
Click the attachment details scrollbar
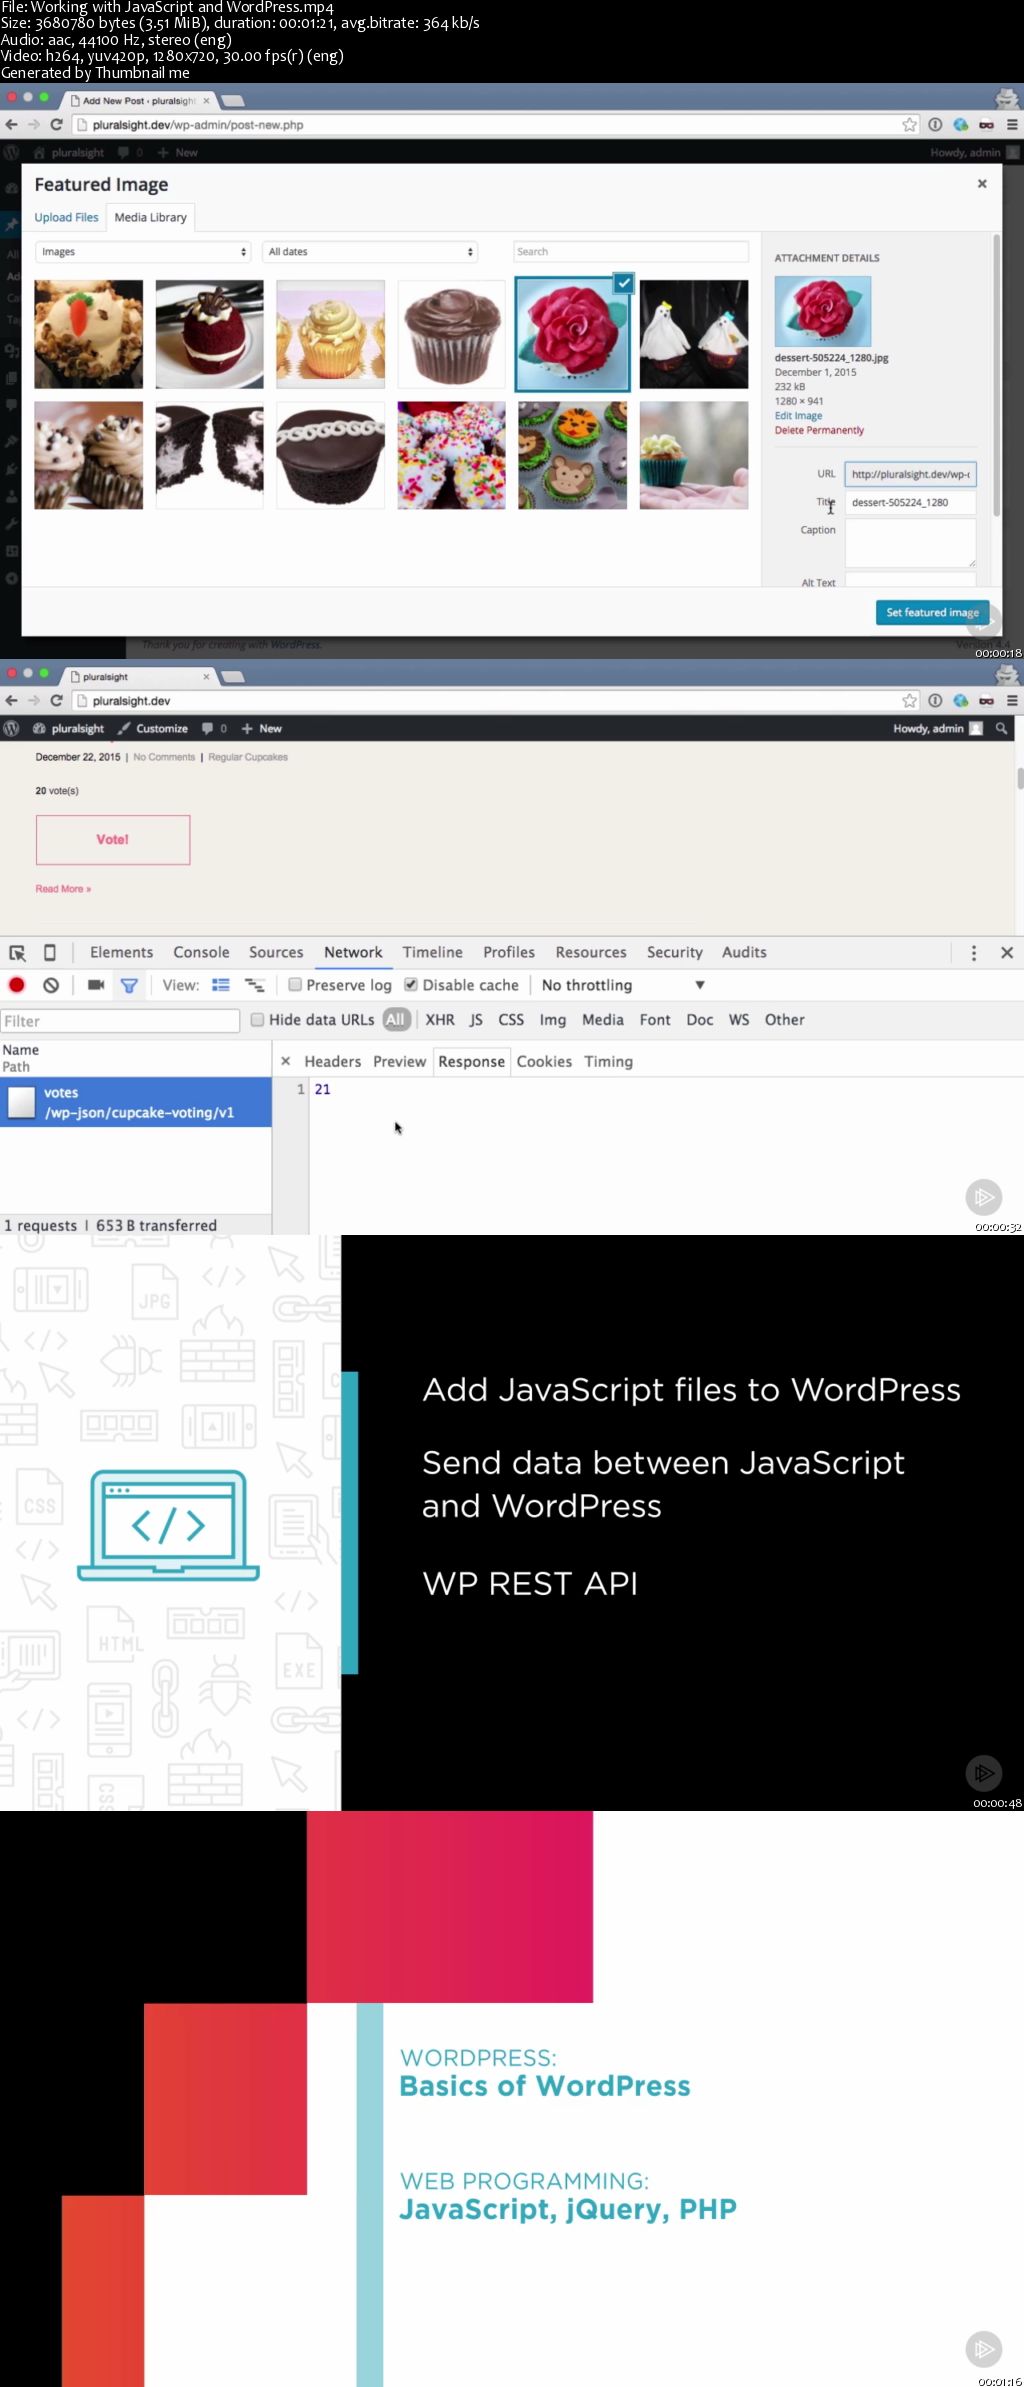996,375
